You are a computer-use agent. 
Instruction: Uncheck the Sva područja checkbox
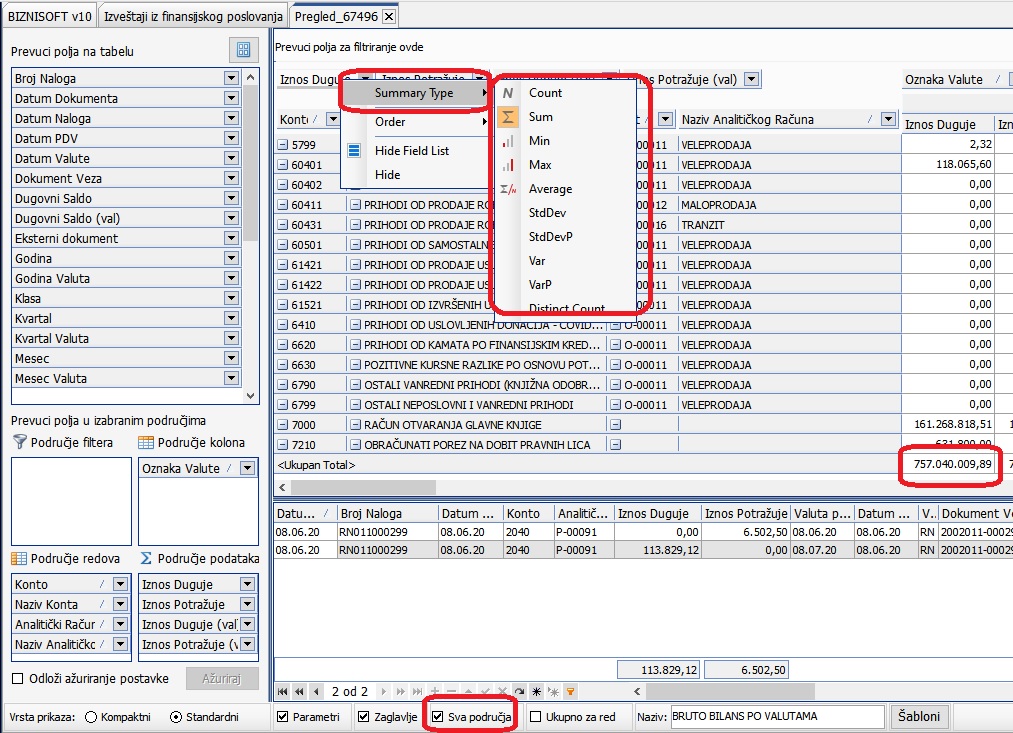(x=437, y=717)
